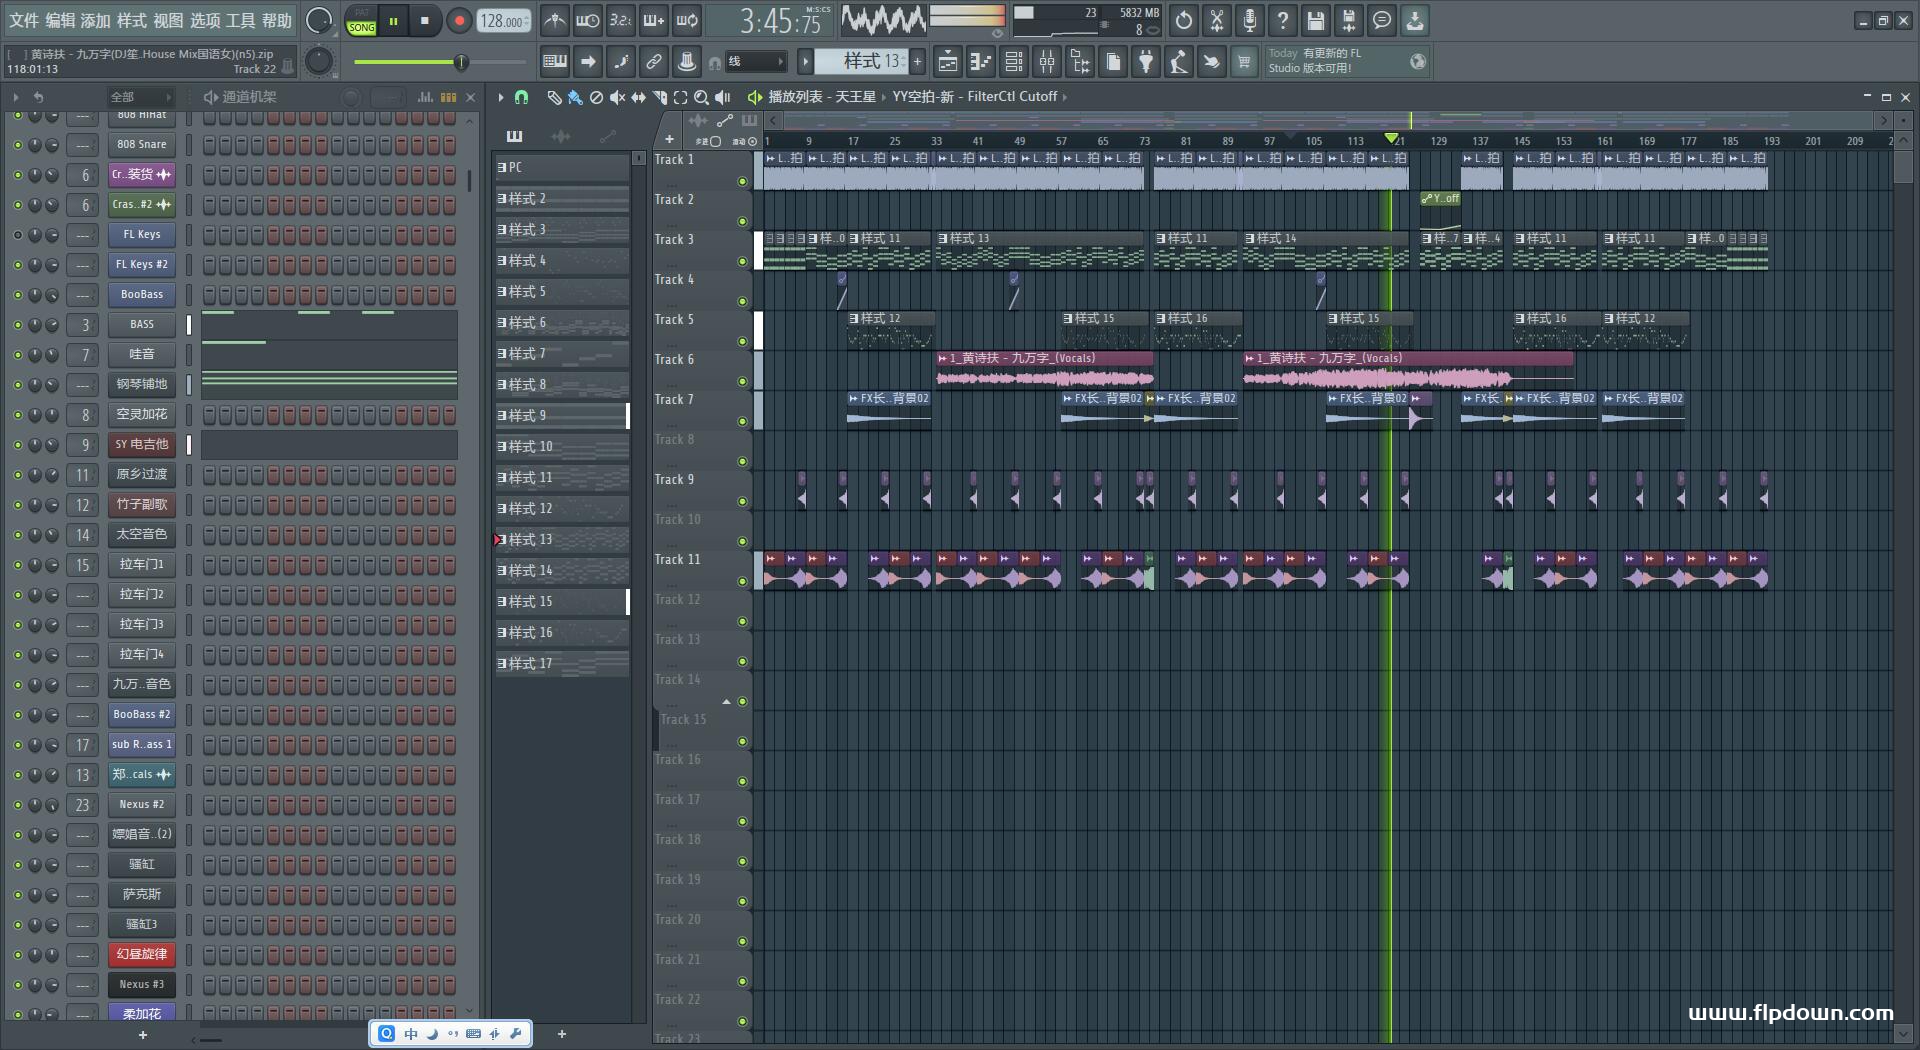Open the channel rack view icon

(x=1014, y=62)
